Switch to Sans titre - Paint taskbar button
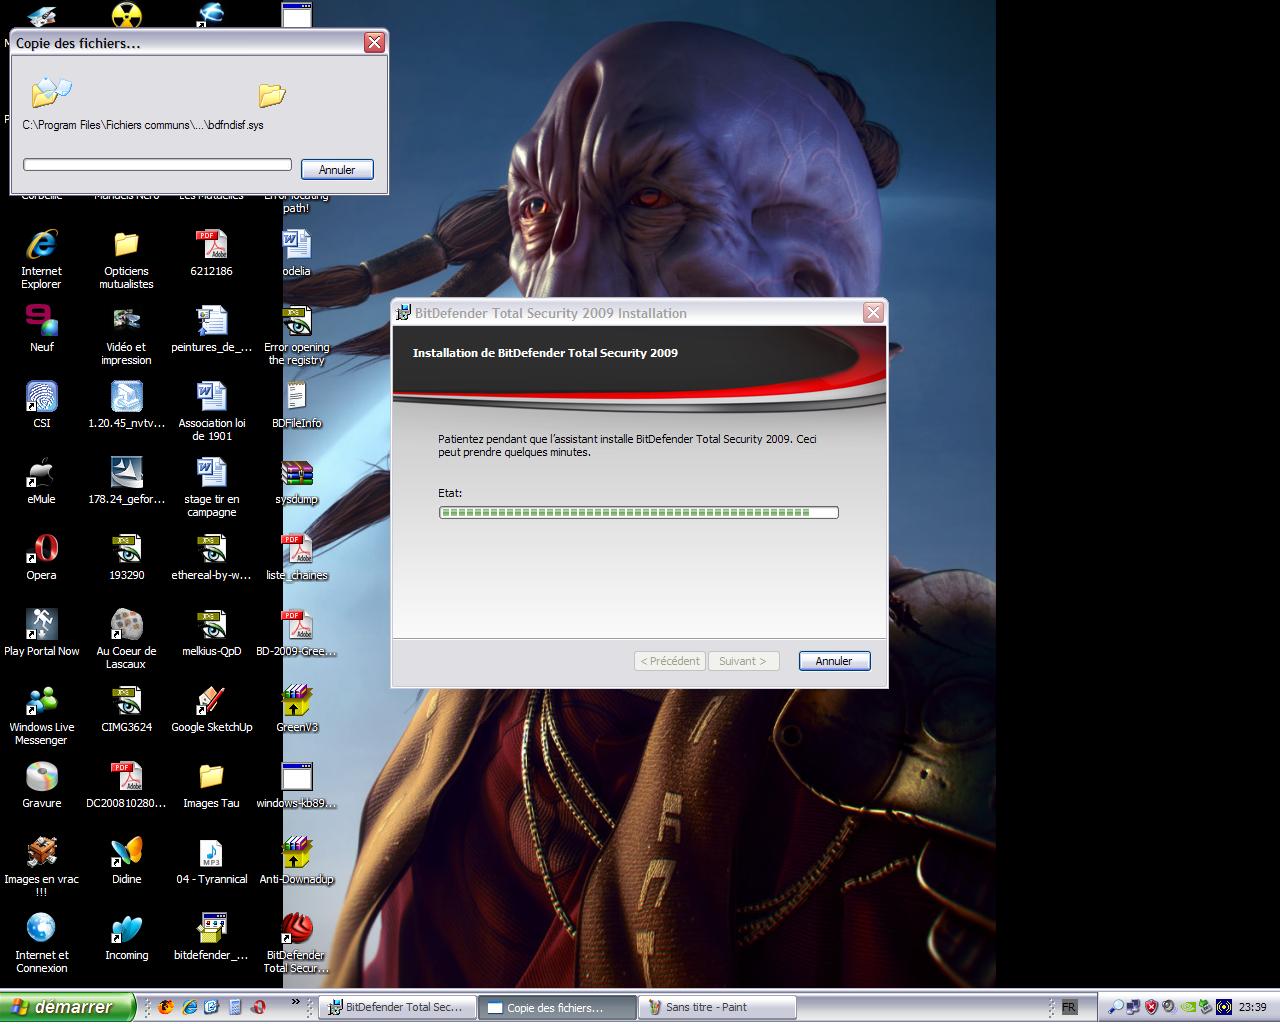This screenshot has width=1280, height=1024. [x=717, y=1007]
